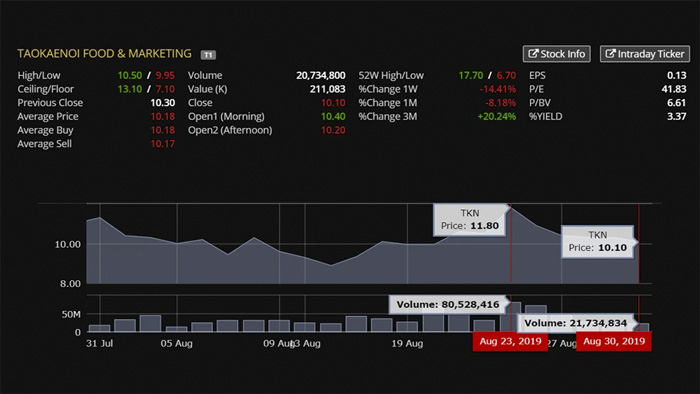Click the first volume bar at 31 Jul
This screenshot has width=700, height=394.
(99, 328)
